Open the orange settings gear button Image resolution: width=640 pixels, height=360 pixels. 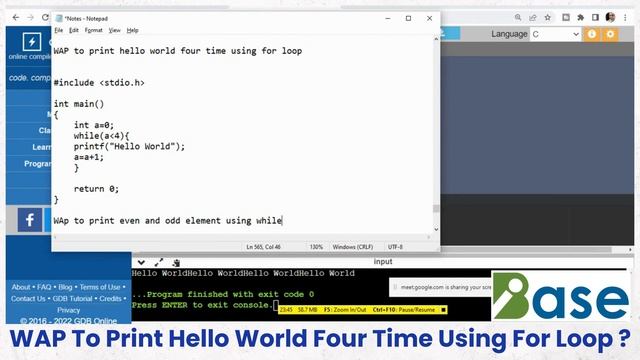coord(610,34)
